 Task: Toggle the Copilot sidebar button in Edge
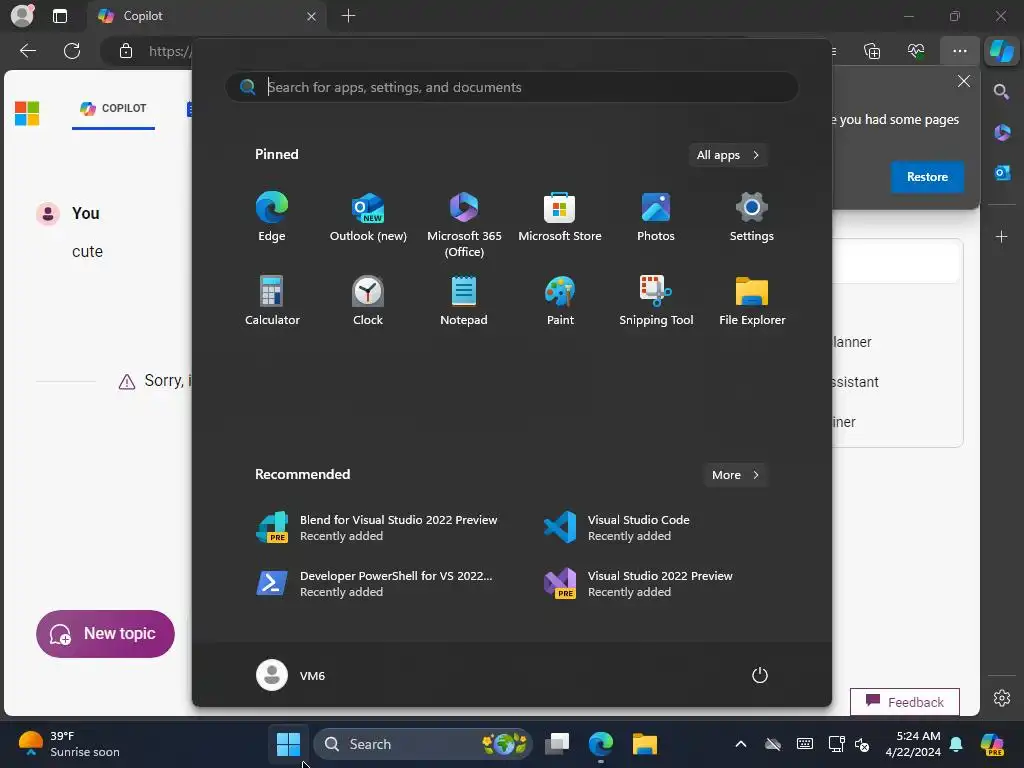tap(1001, 51)
